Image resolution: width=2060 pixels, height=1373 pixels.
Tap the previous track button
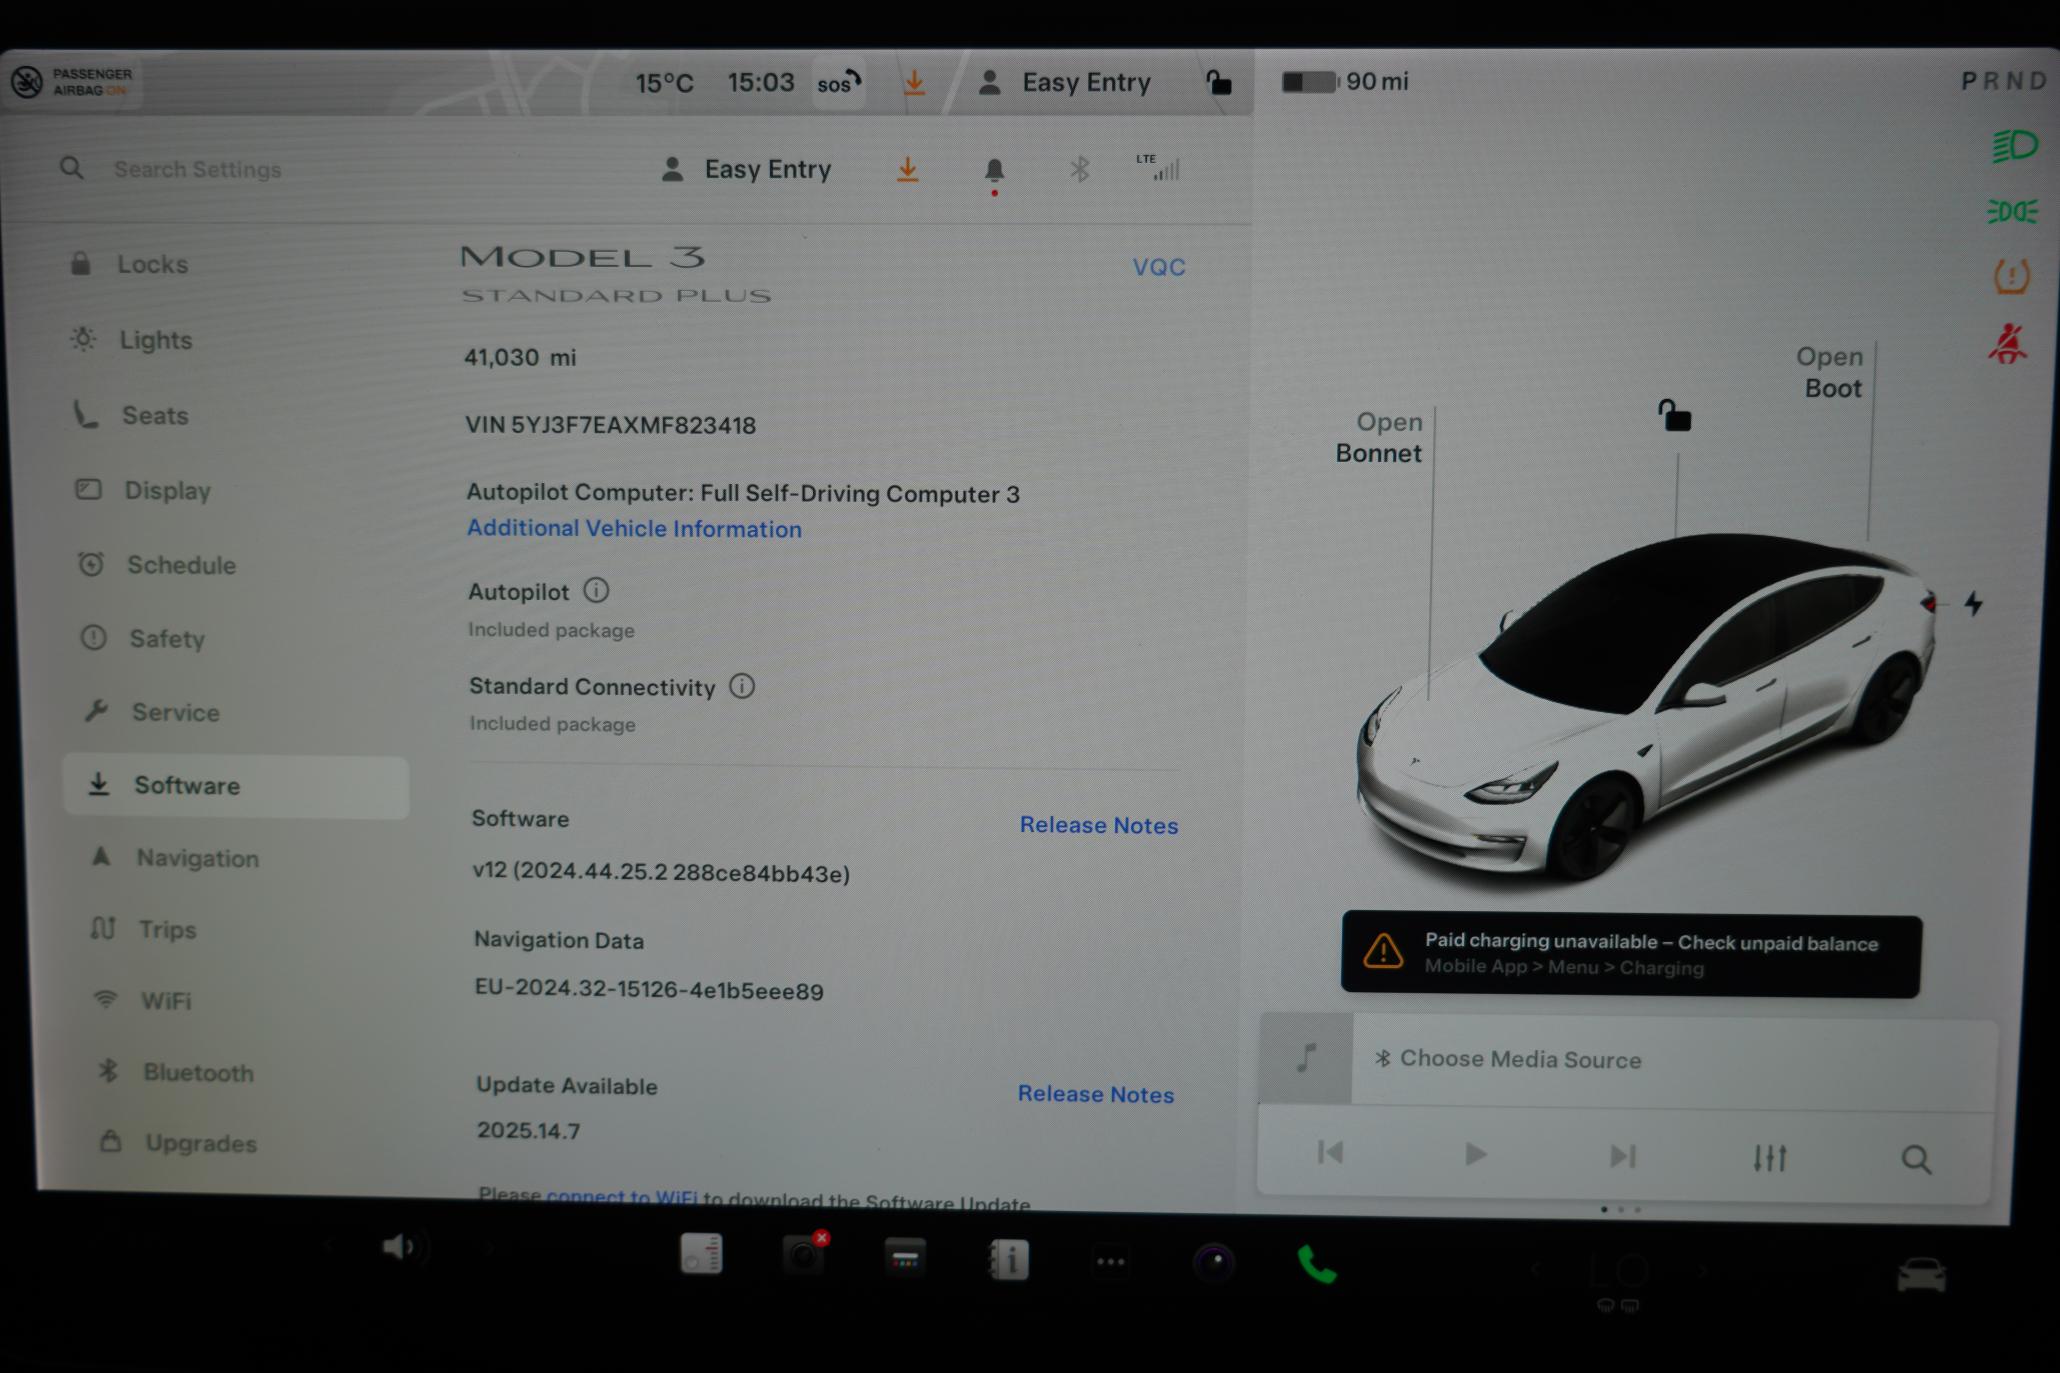pos(1330,1153)
